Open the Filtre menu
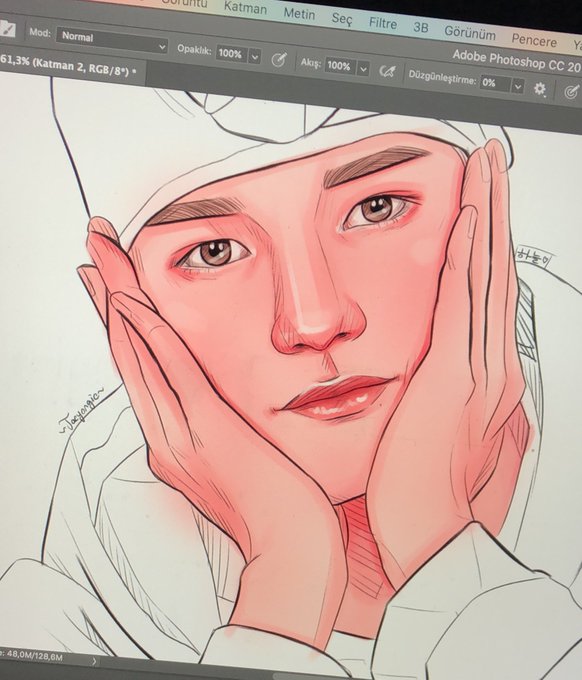Viewport: 582px width, 680px height. (383, 23)
